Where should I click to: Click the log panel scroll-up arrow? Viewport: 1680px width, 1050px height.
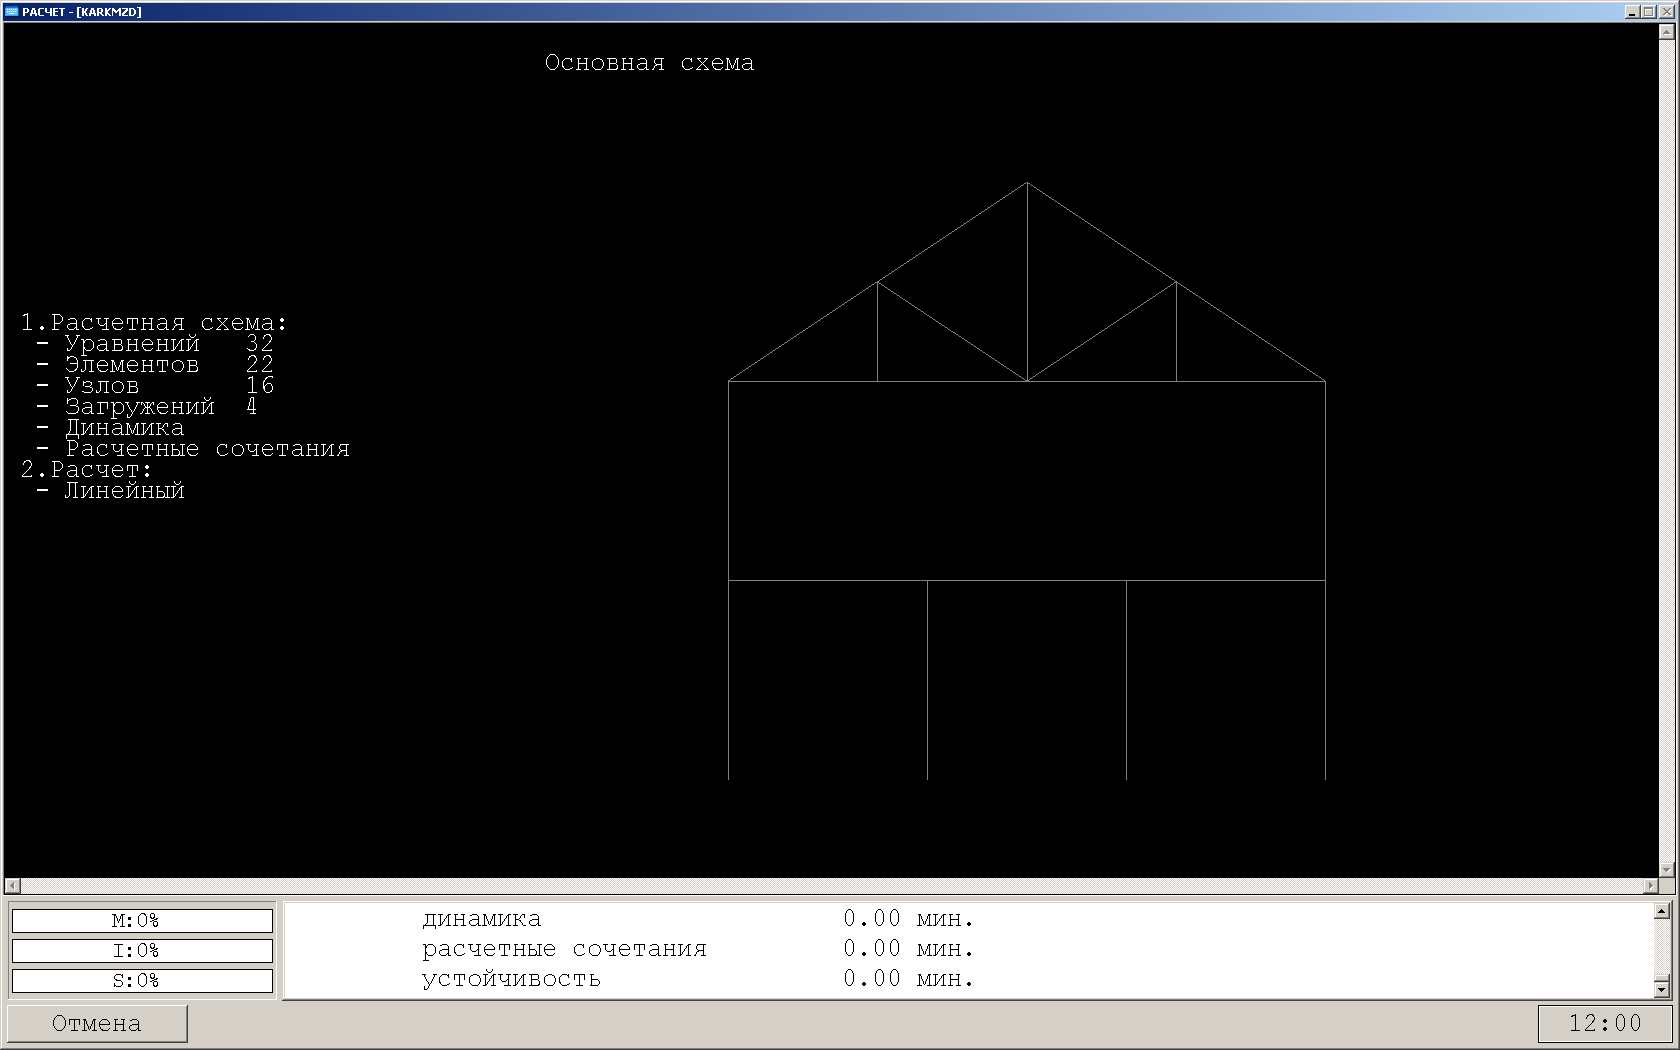point(1662,911)
